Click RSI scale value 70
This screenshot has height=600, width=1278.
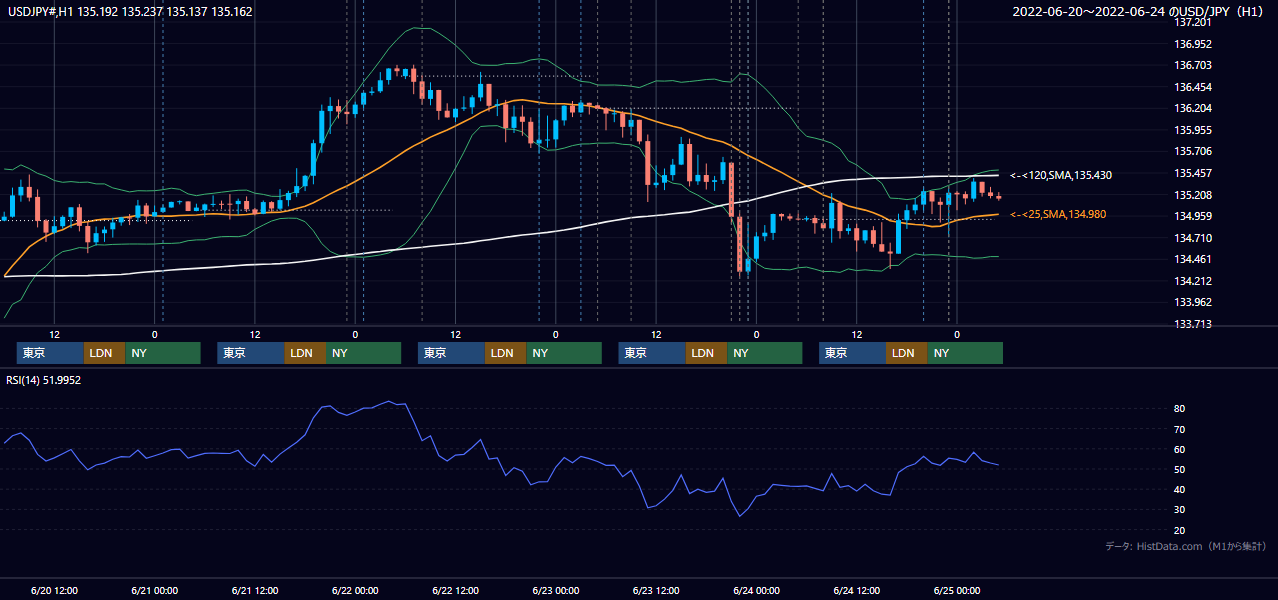1180,429
